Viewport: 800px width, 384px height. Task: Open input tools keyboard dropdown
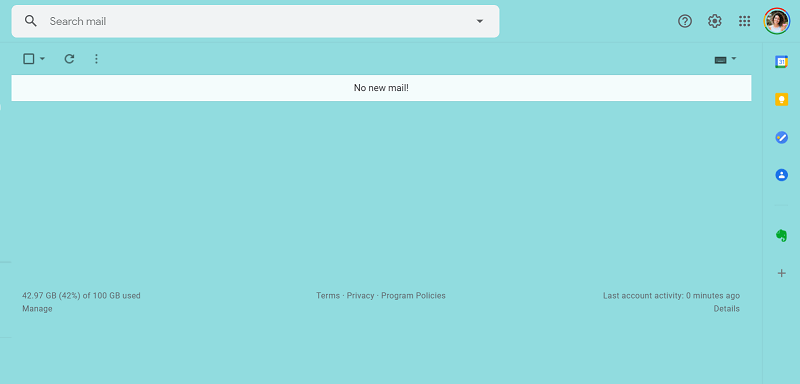pyautogui.click(x=726, y=60)
